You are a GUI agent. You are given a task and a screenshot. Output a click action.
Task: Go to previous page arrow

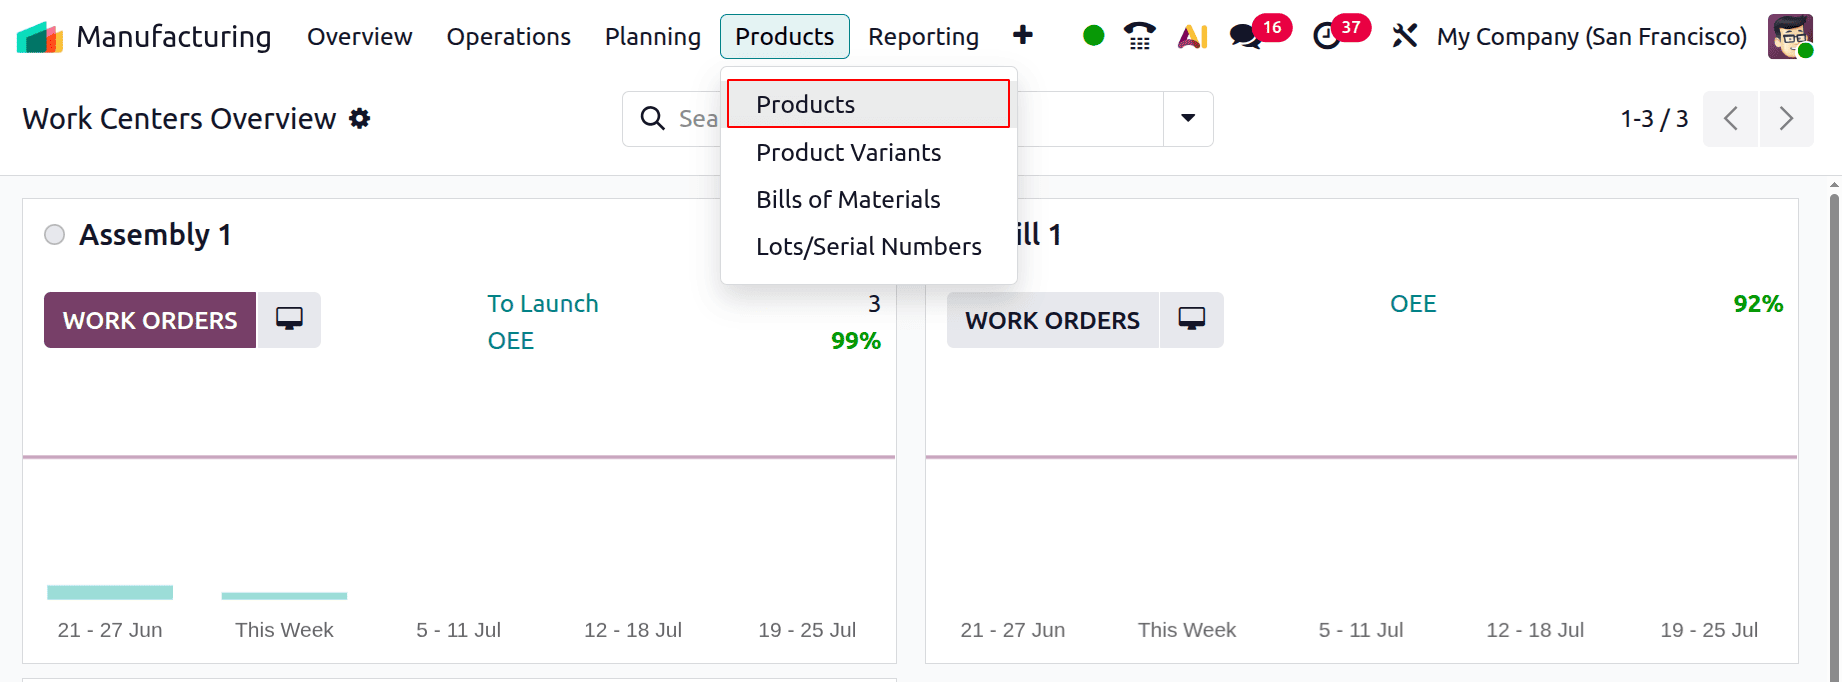click(1730, 119)
